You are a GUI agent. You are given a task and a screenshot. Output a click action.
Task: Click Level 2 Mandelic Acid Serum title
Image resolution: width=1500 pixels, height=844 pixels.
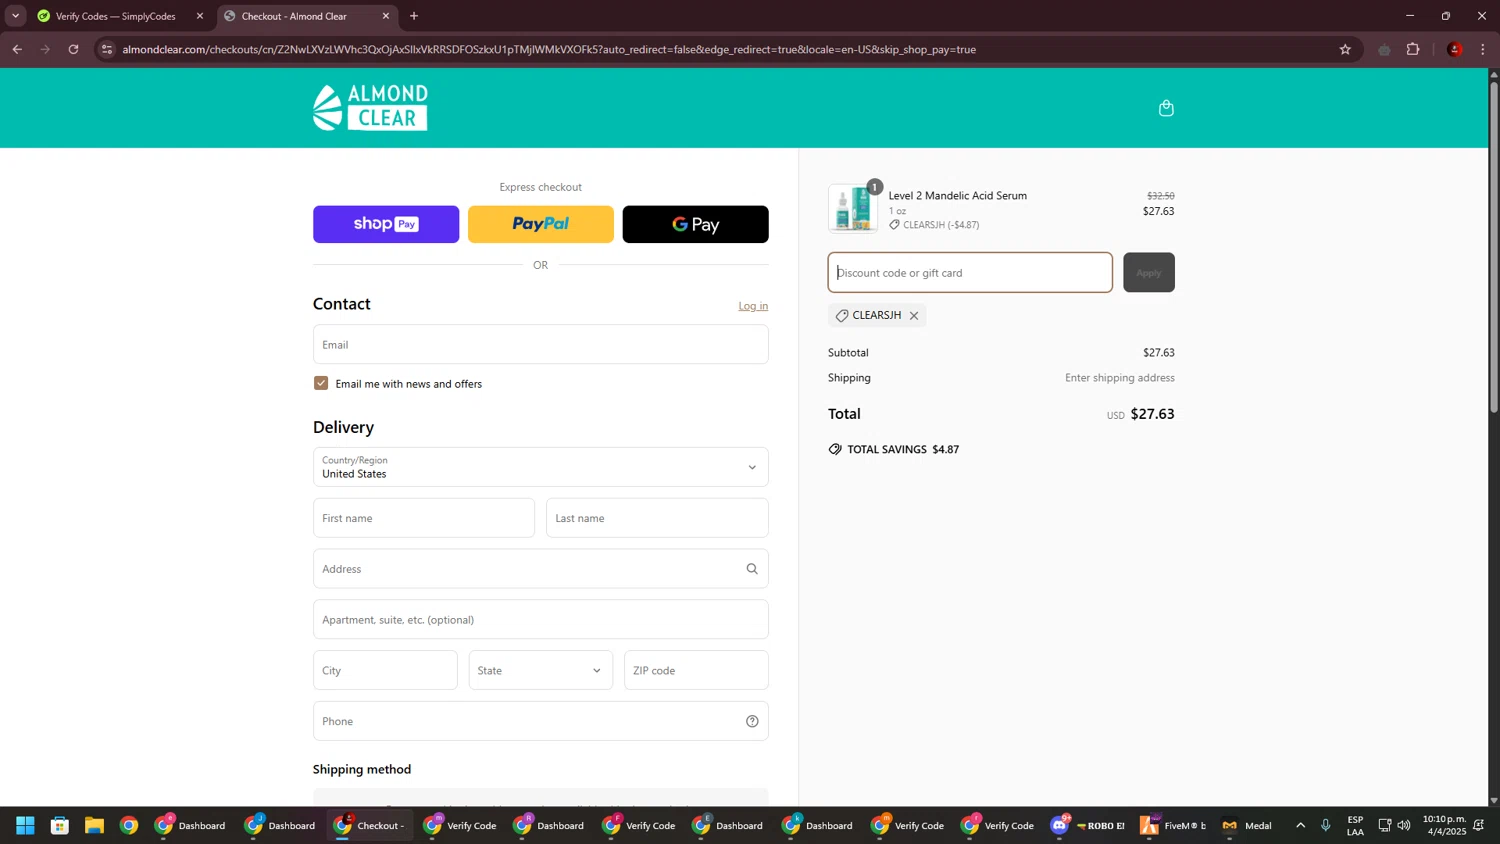[958, 196]
